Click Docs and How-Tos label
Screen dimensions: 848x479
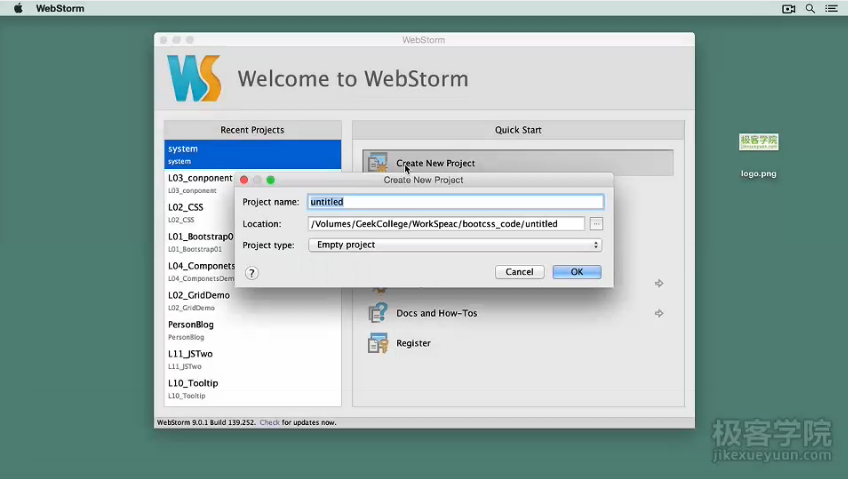[436, 313]
